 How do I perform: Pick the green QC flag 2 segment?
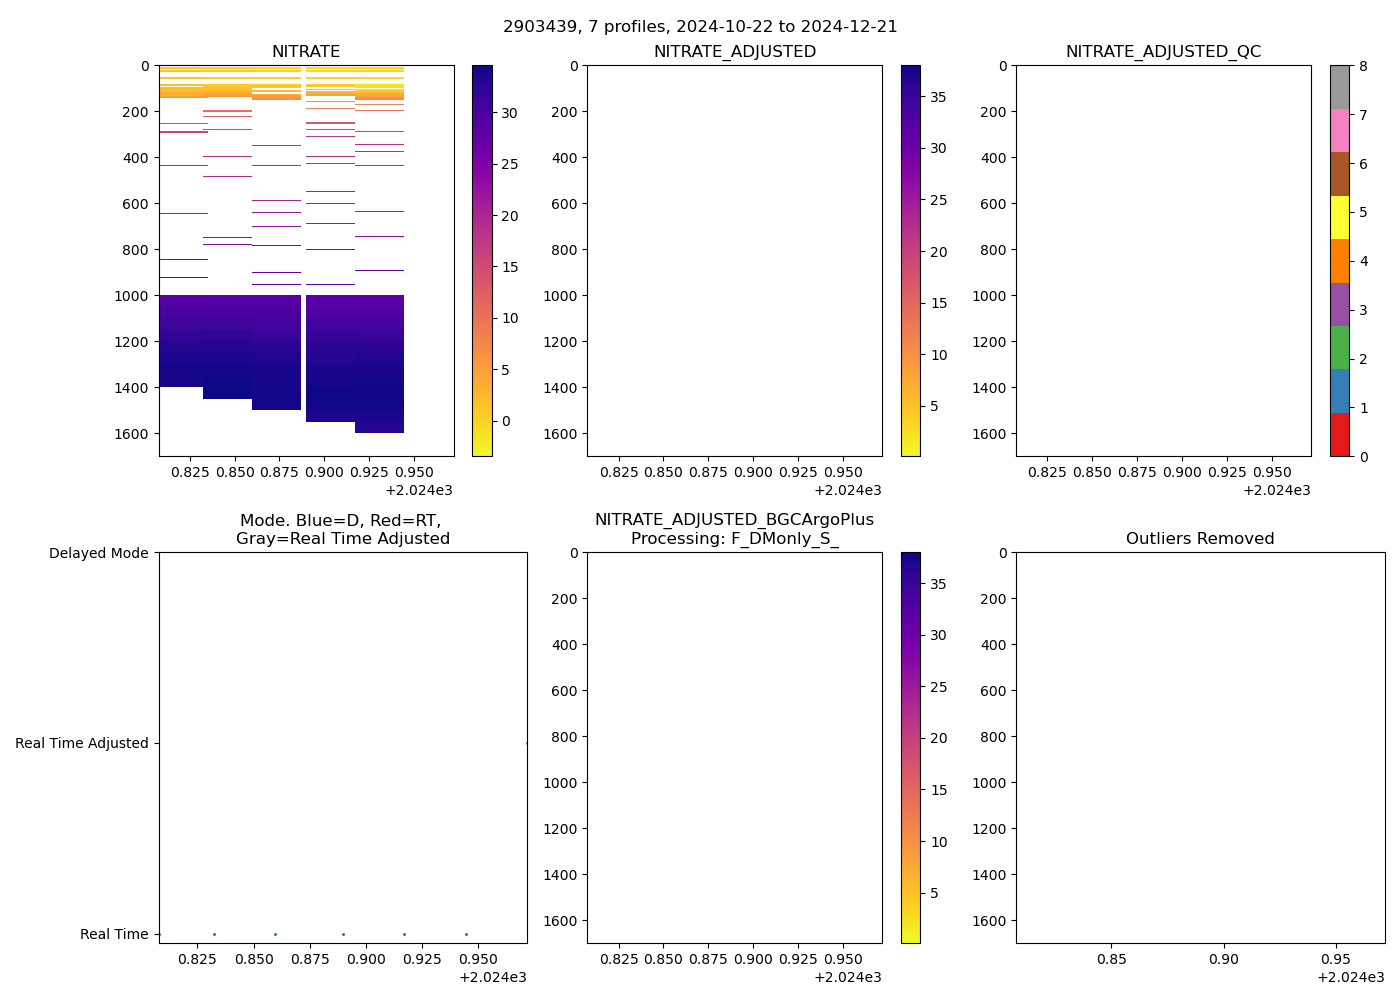pos(1339,348)
